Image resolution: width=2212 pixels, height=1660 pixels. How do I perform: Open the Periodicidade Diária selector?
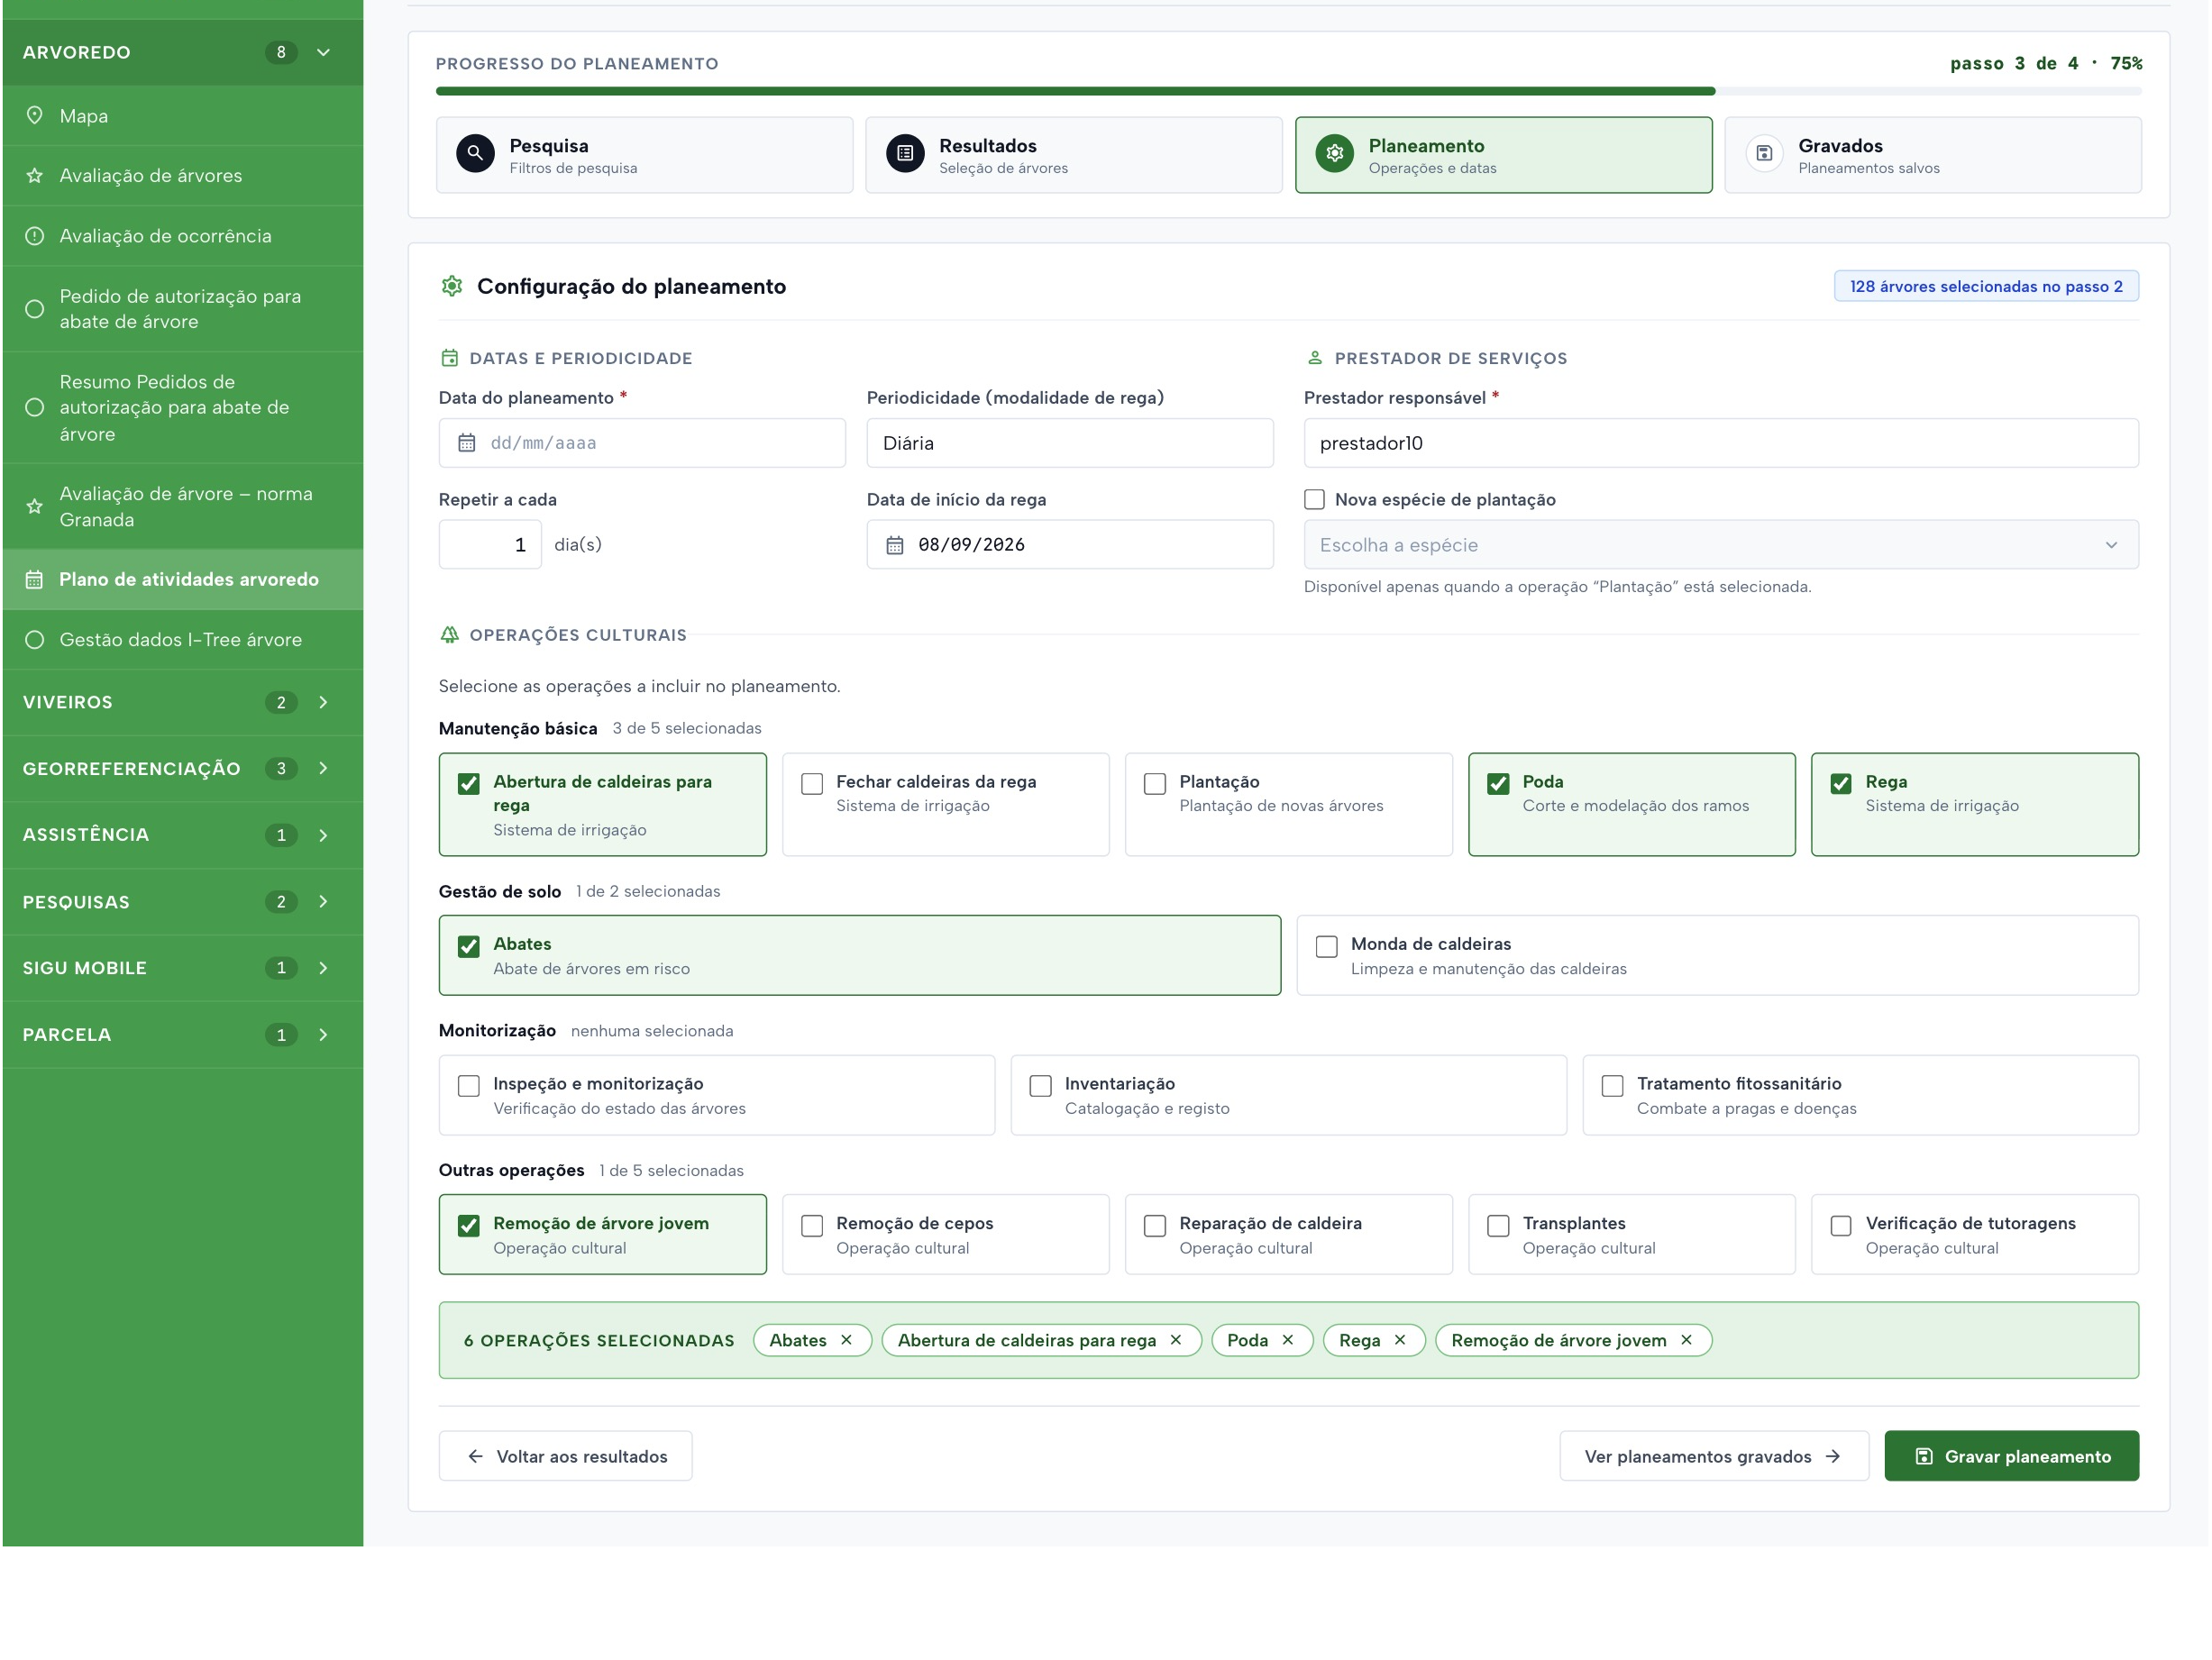(1070, 443)
